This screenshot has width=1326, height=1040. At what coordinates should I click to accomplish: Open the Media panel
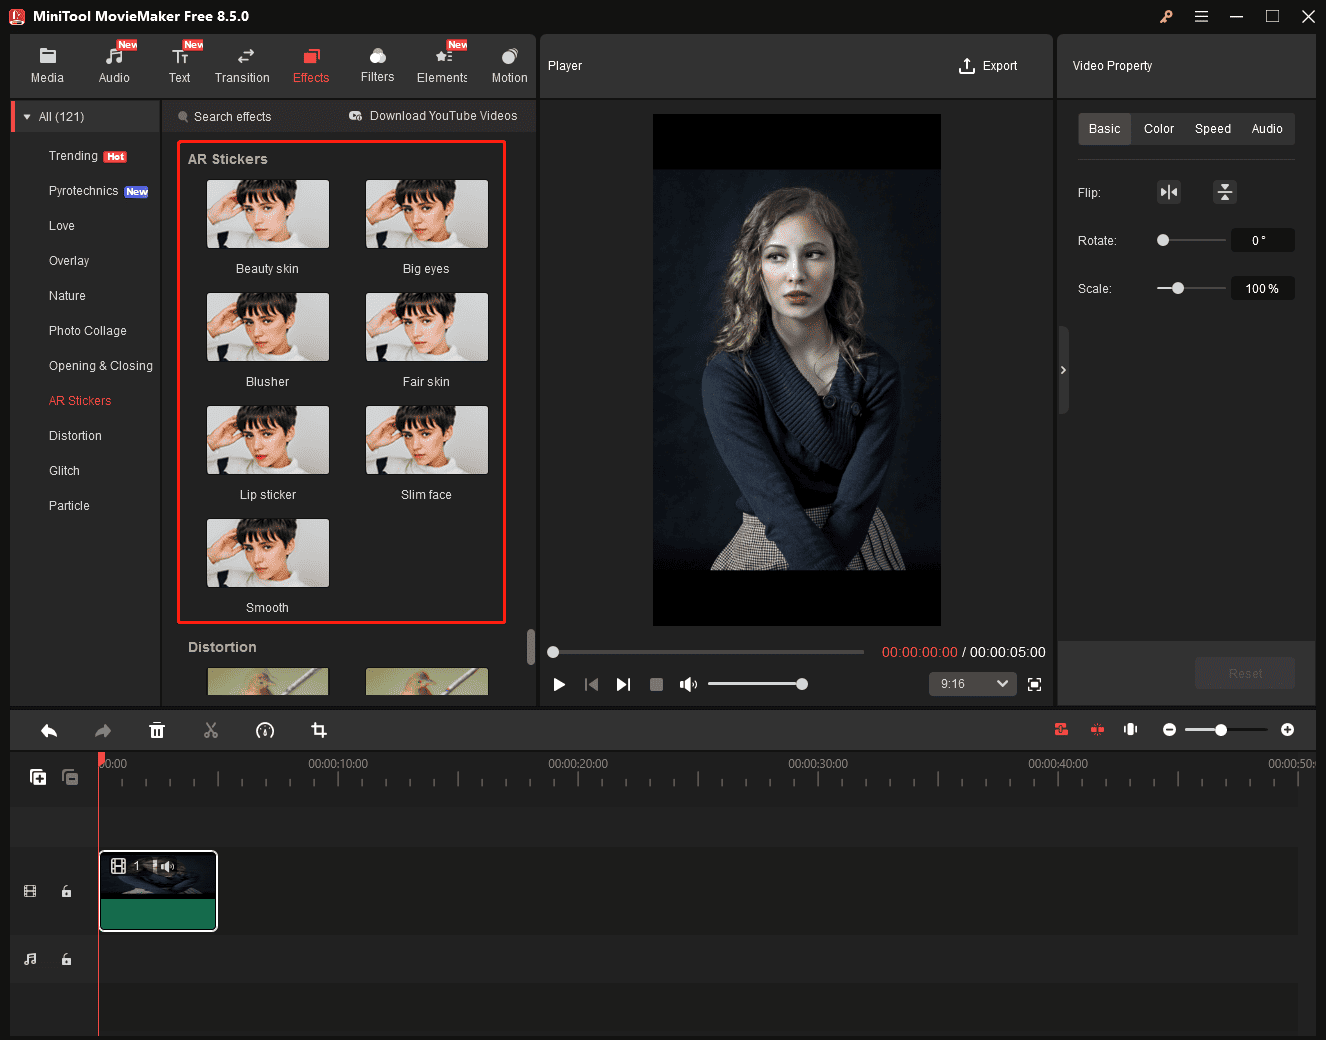47,63
